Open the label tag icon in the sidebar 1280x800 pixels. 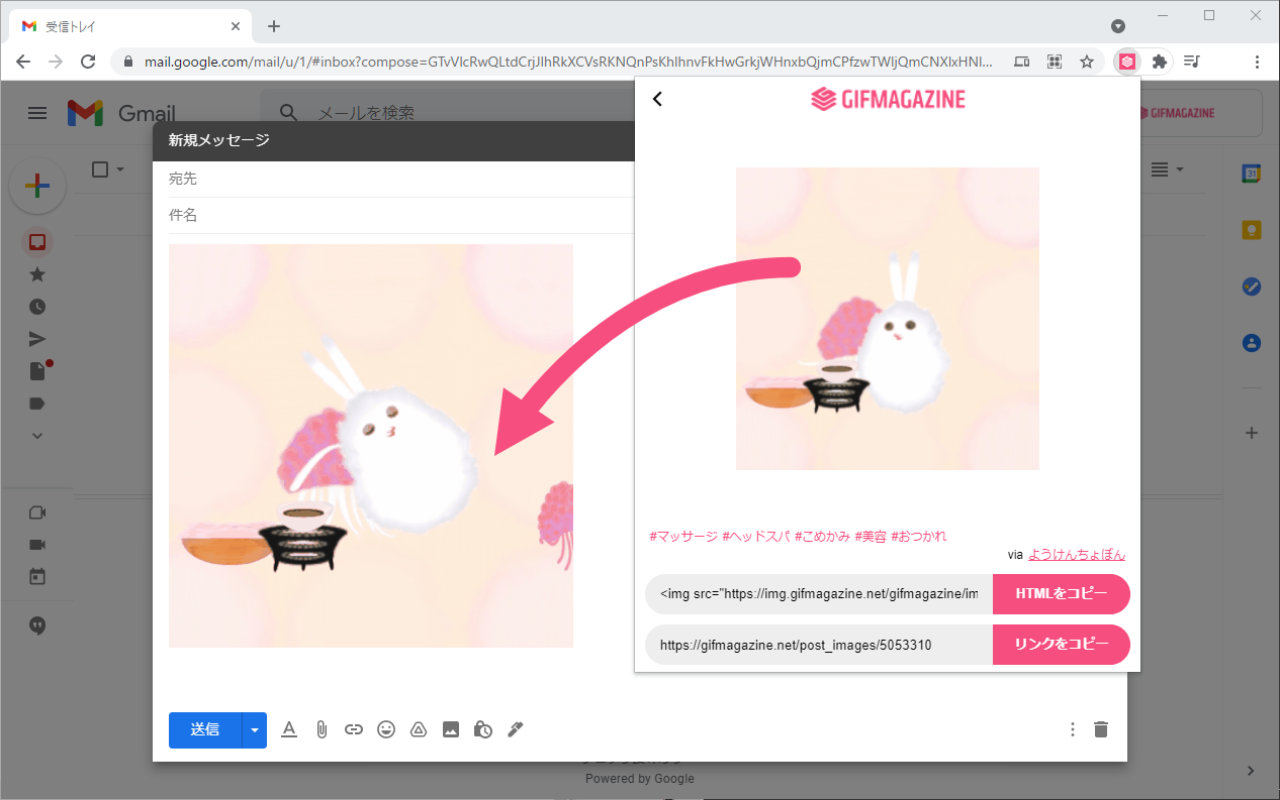coord(37,404)
